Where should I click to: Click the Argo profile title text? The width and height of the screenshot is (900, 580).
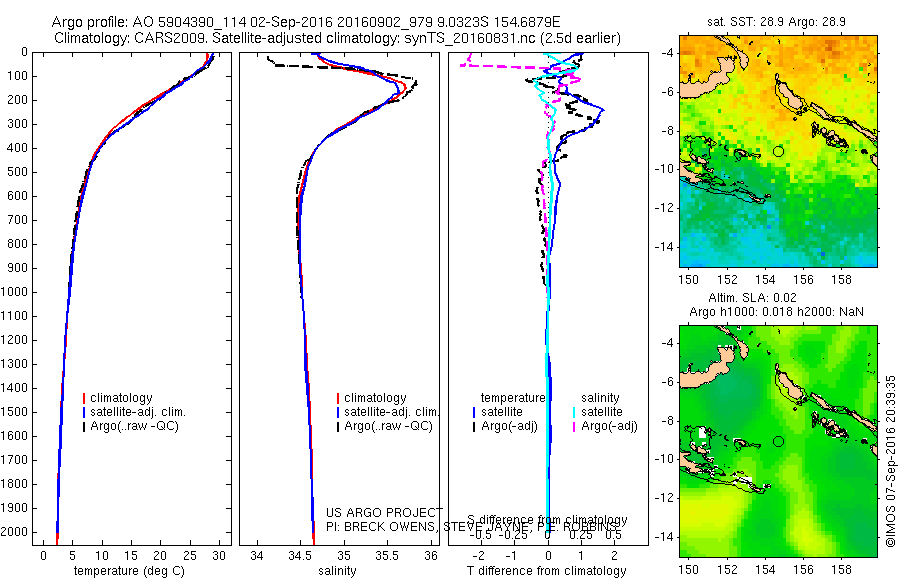[x=306, y=22]
